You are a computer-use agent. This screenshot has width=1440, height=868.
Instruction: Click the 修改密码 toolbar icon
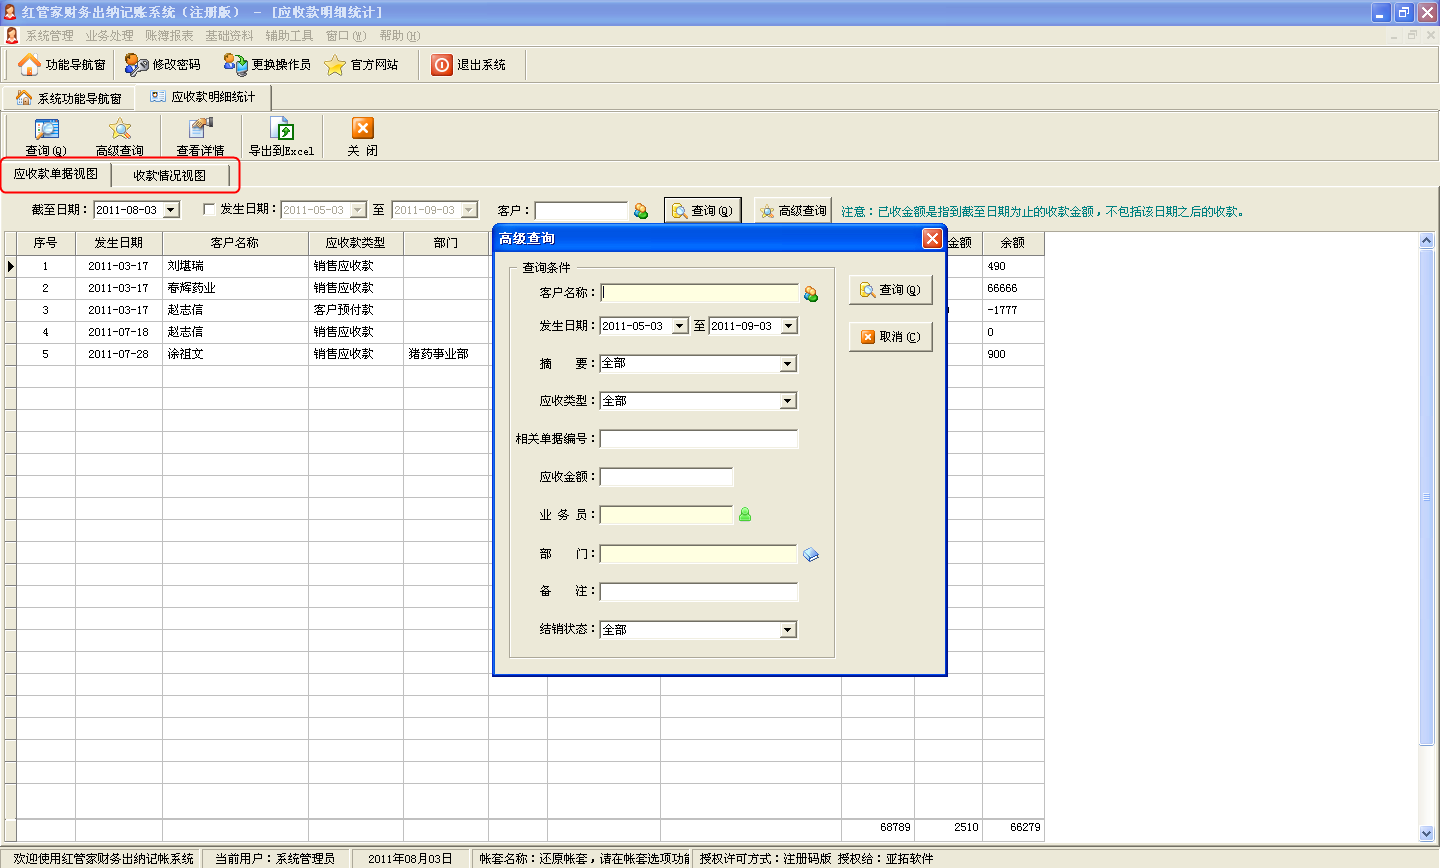pyautogui.click(x=137, y=65)
